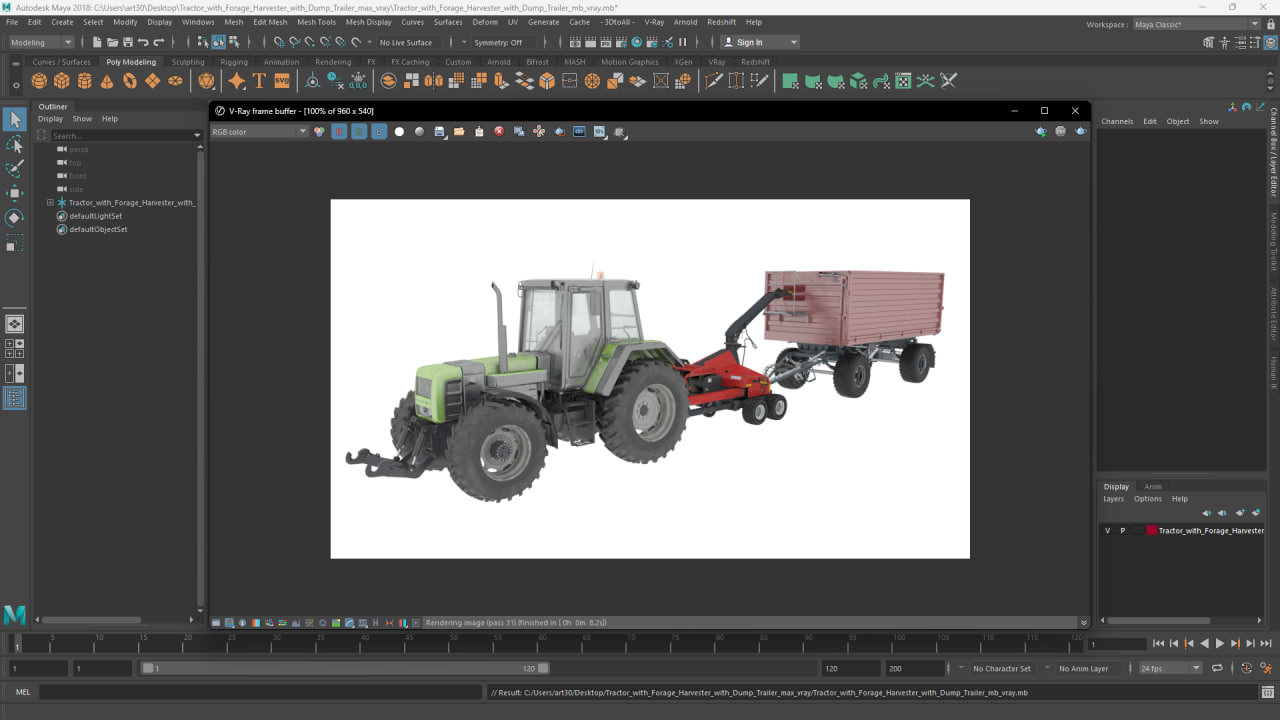This screenshot has width=1280, height=720.
Task: Start last render teapot icon
Action: coord(1081,132)
